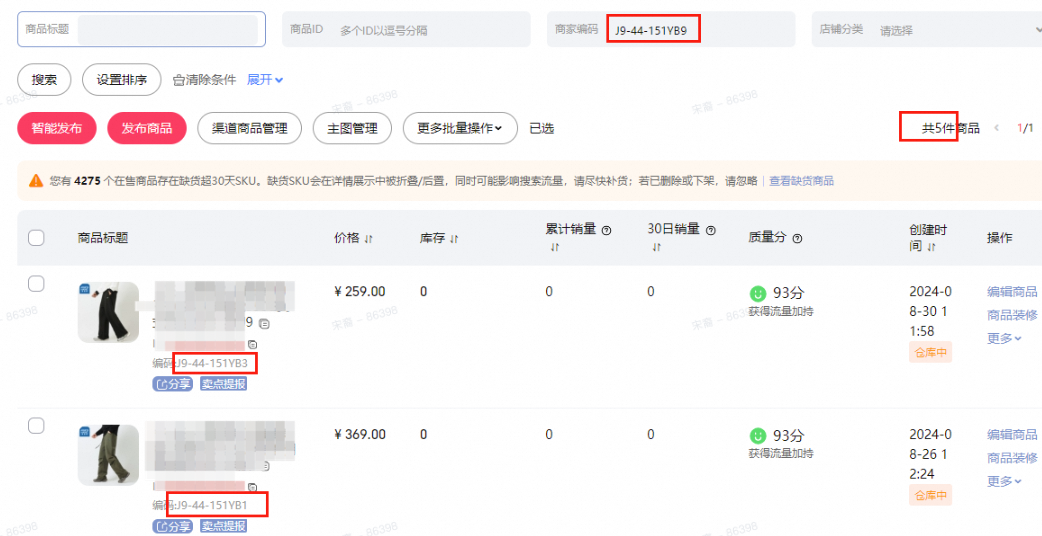Tick checkbox for ¥259.00 product row
The height and width of the screenshot is (536, 1042).
[36, 284]
